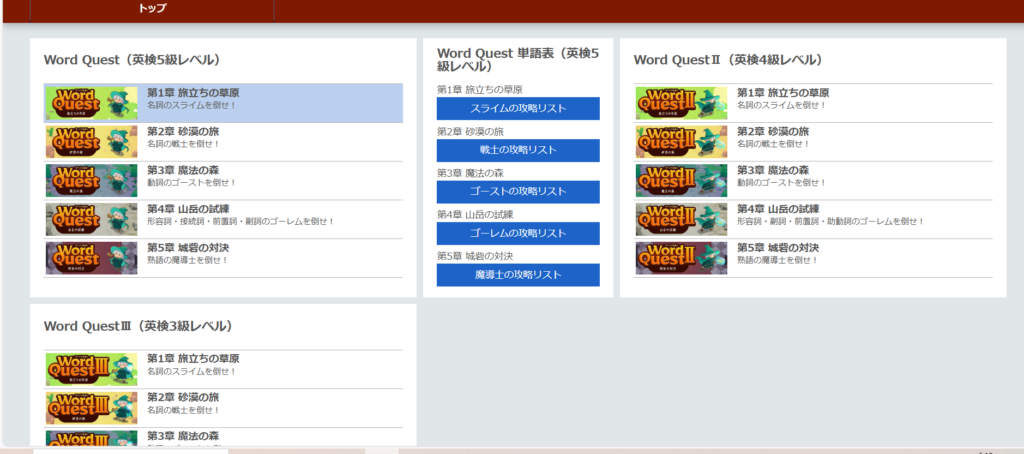Screen dimensions: 1024x454
Task: Open Word Quest II 第5章 城砦の対決 link
Action: tap(778, 248)
